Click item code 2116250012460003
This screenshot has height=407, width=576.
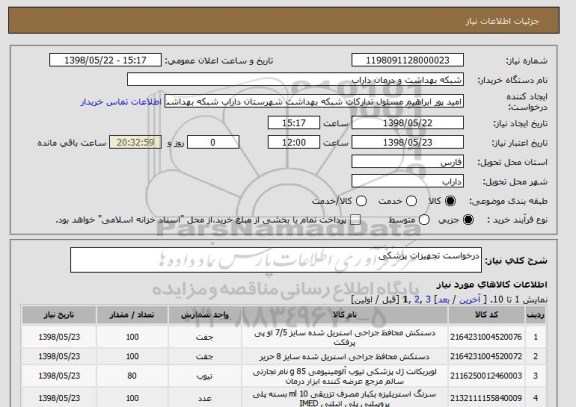tap(486, 376)
